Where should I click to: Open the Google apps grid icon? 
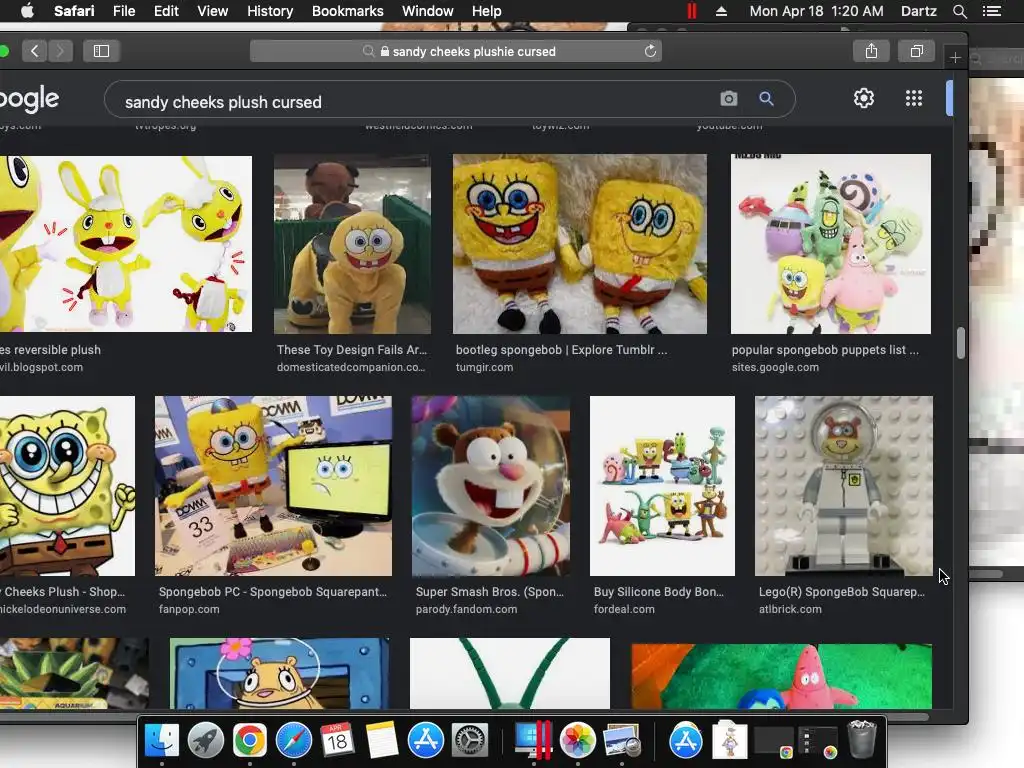(x=914, y=98)
